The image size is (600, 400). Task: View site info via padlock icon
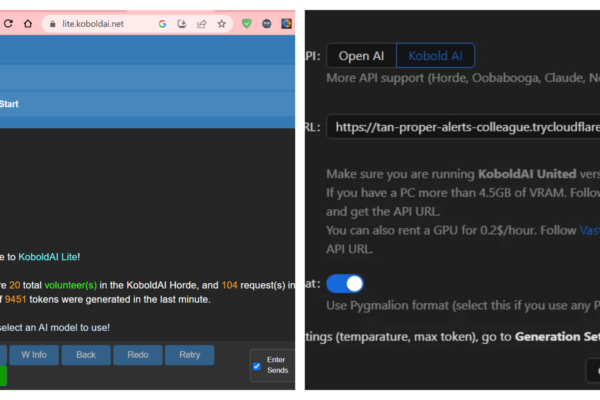click(53, 24)
